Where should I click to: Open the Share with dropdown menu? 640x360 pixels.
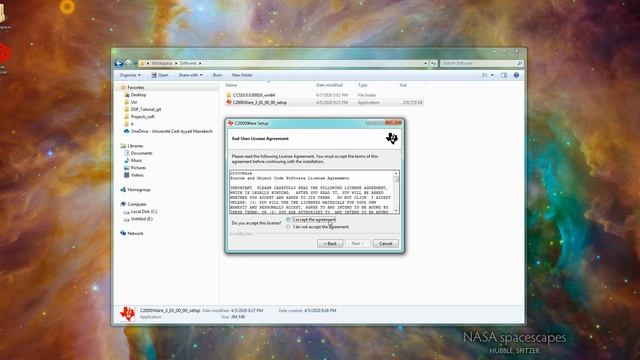pyautogui.click(x=190, y=75)
